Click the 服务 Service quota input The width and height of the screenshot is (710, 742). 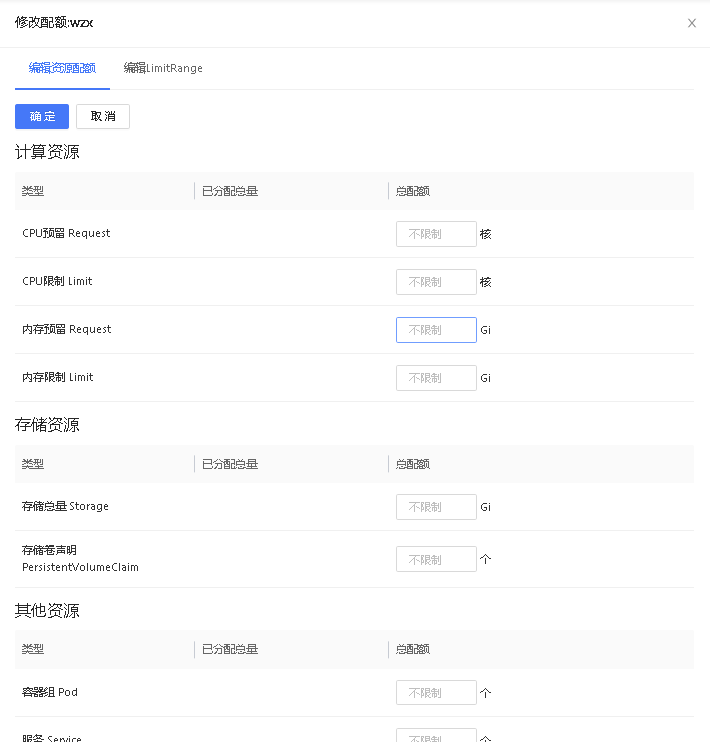point(436,736)
